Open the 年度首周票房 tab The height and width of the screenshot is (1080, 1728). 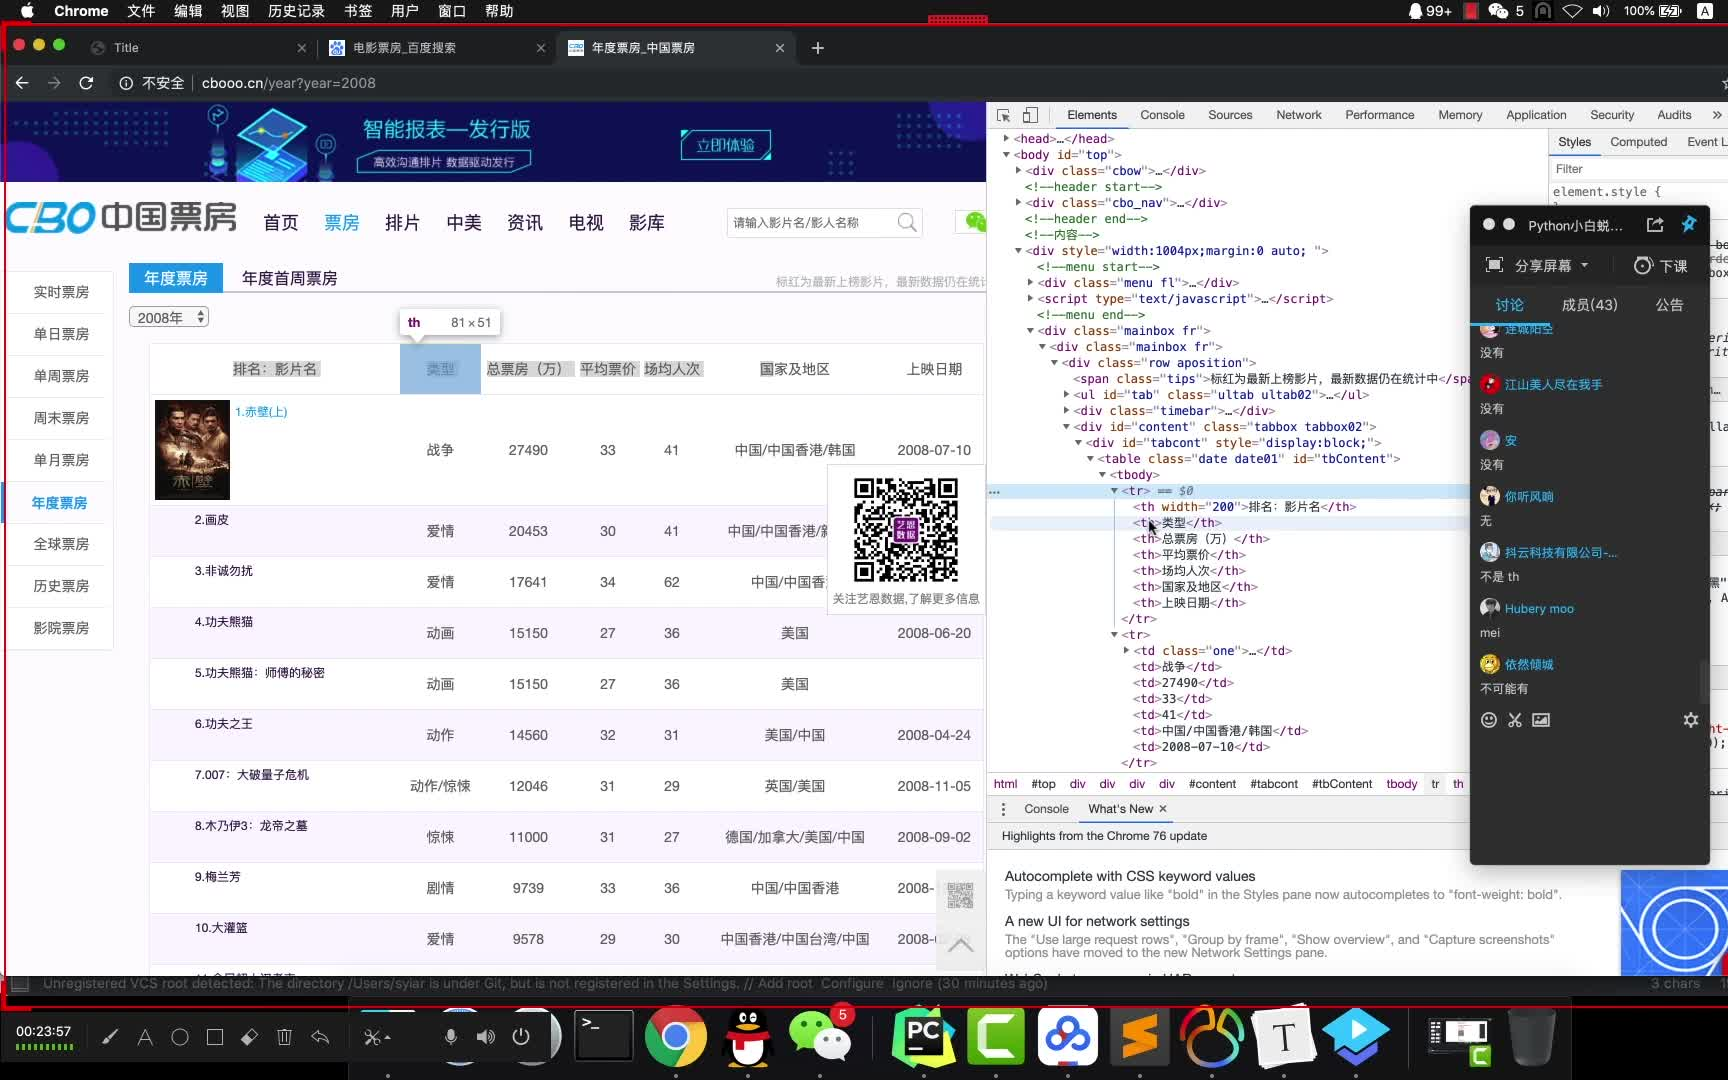[x=289, y=278]
